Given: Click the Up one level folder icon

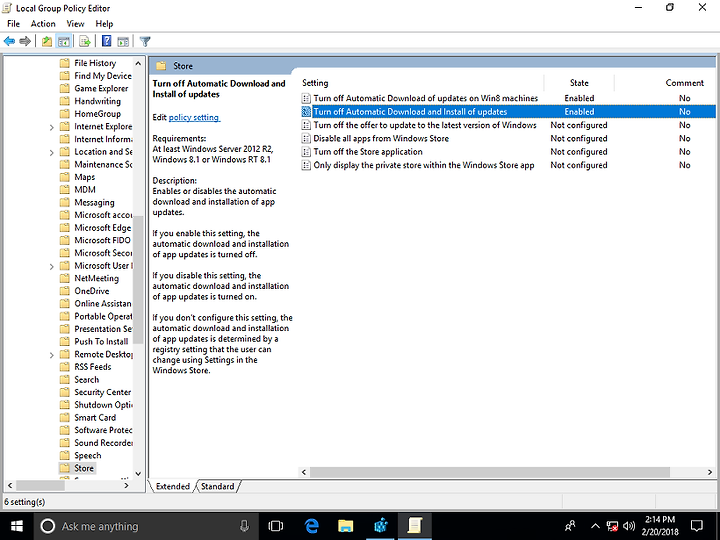Looking at the screenshot, I should pos(47,41).
